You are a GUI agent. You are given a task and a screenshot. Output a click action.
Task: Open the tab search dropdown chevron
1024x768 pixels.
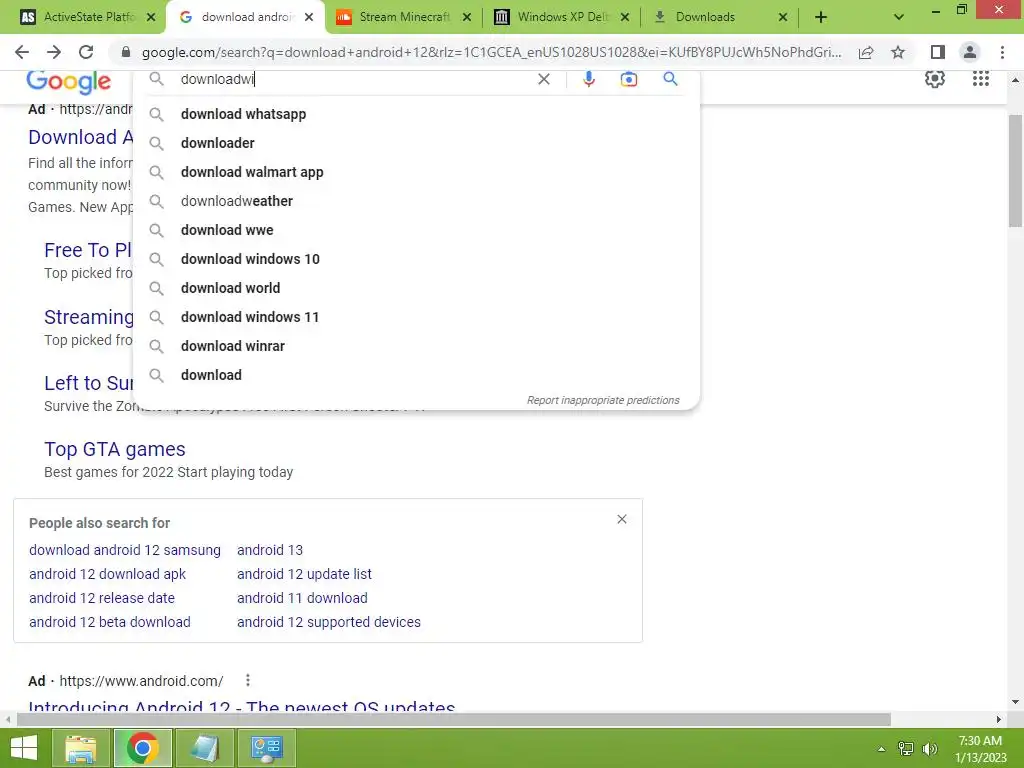click(899, 17)
